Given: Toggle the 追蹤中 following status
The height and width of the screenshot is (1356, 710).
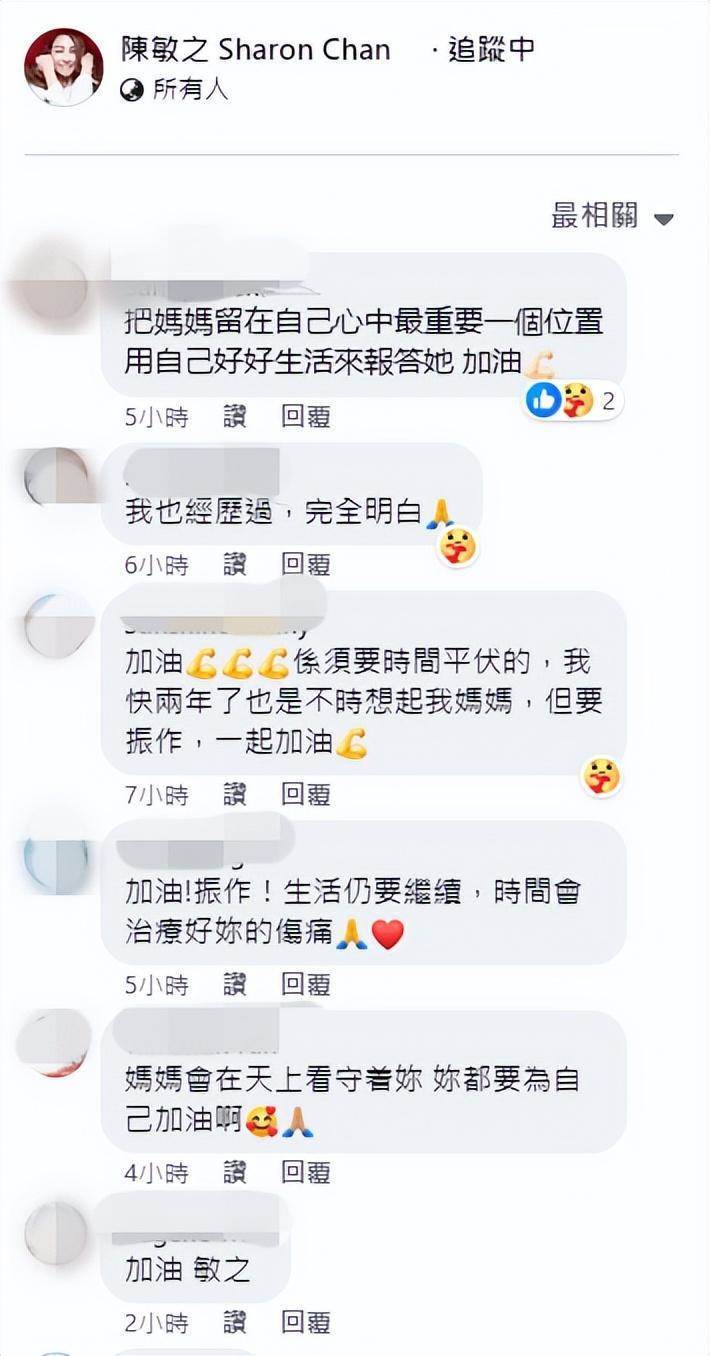Looking at the screenshot, I should pyautogui.click(x=491, y=49).
